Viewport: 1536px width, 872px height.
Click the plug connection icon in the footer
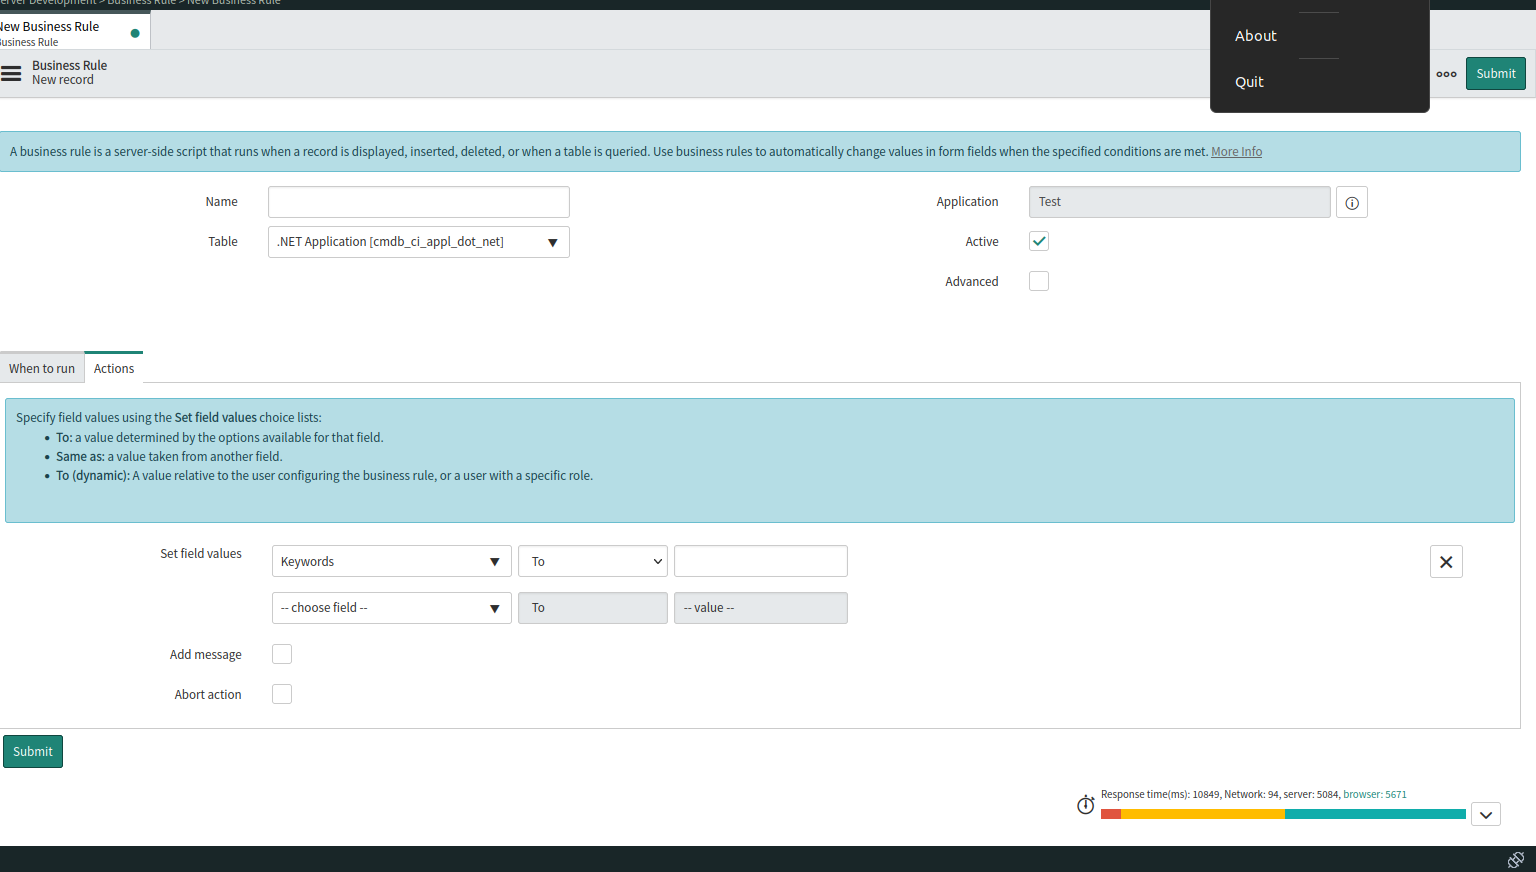click(1515, 859)
